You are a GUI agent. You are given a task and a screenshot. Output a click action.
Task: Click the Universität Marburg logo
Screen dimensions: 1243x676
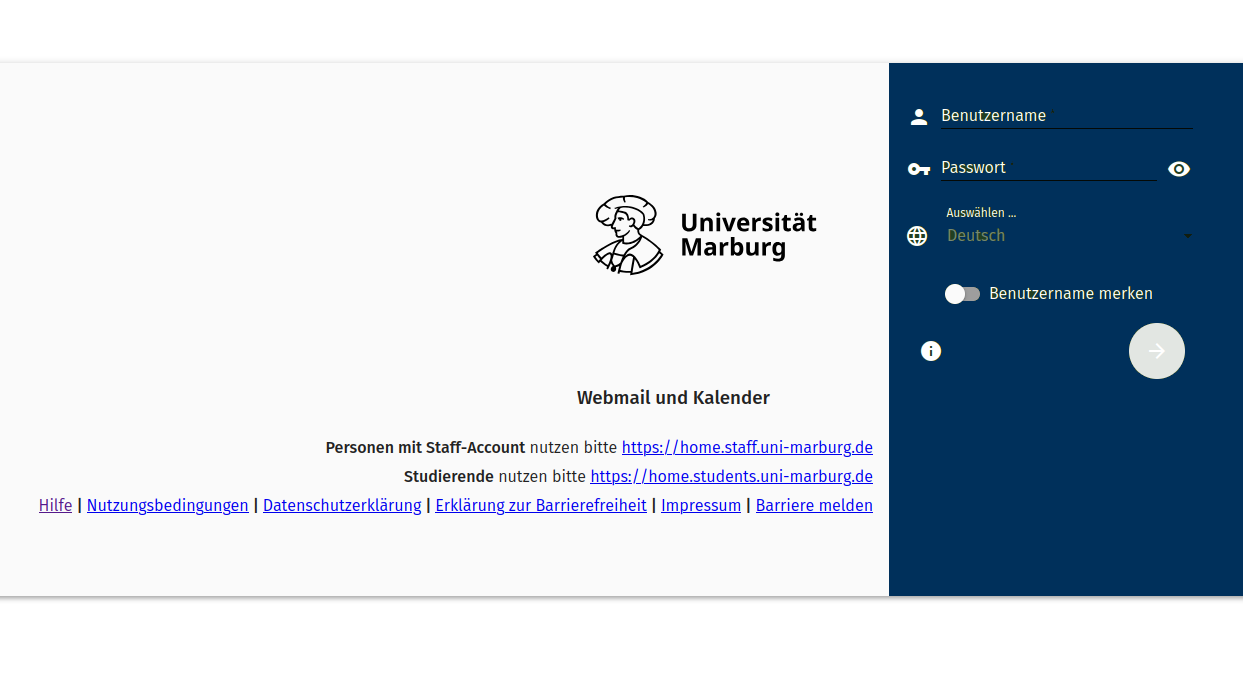point(705,235)
